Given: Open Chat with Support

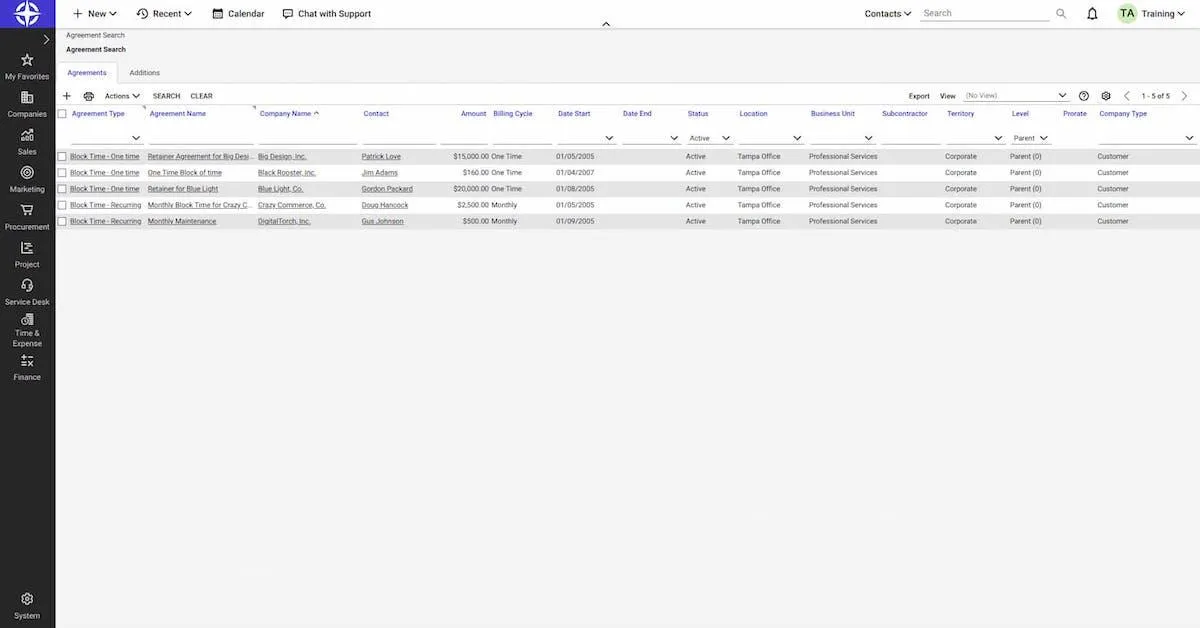Looking at the screenshot, I should (326, 14).
